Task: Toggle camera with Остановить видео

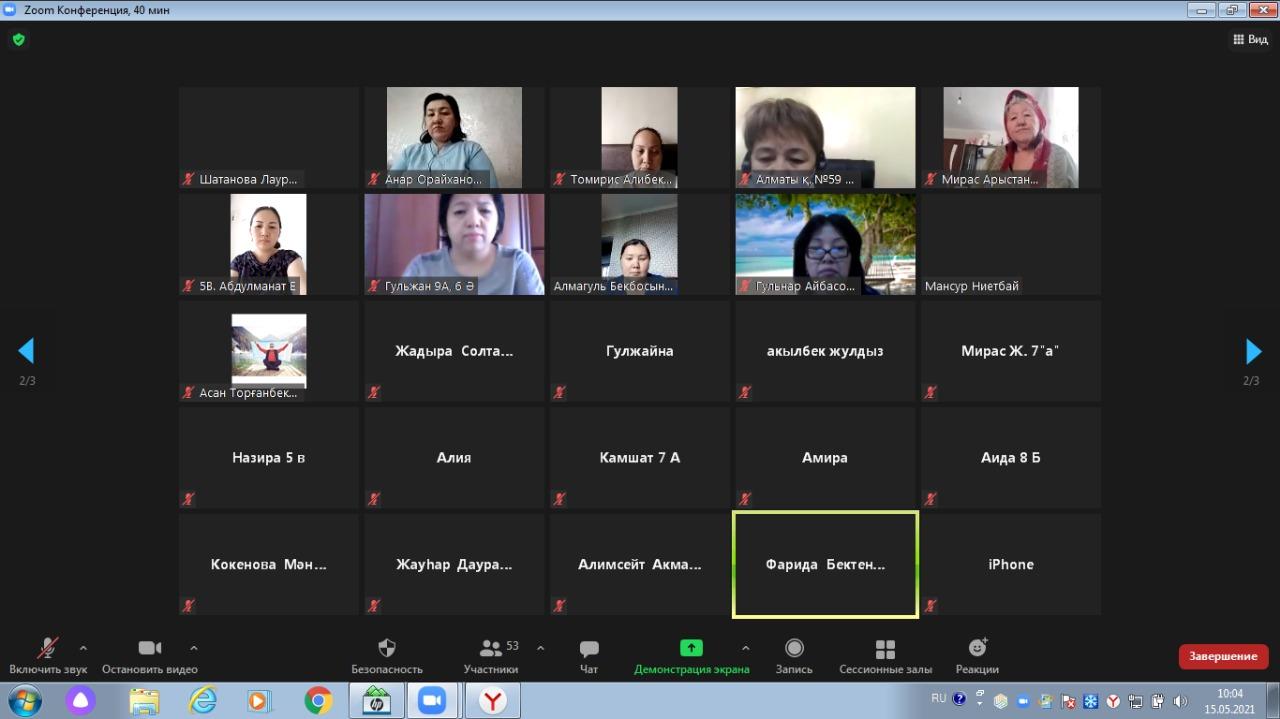Action: (x=150, y=649)
